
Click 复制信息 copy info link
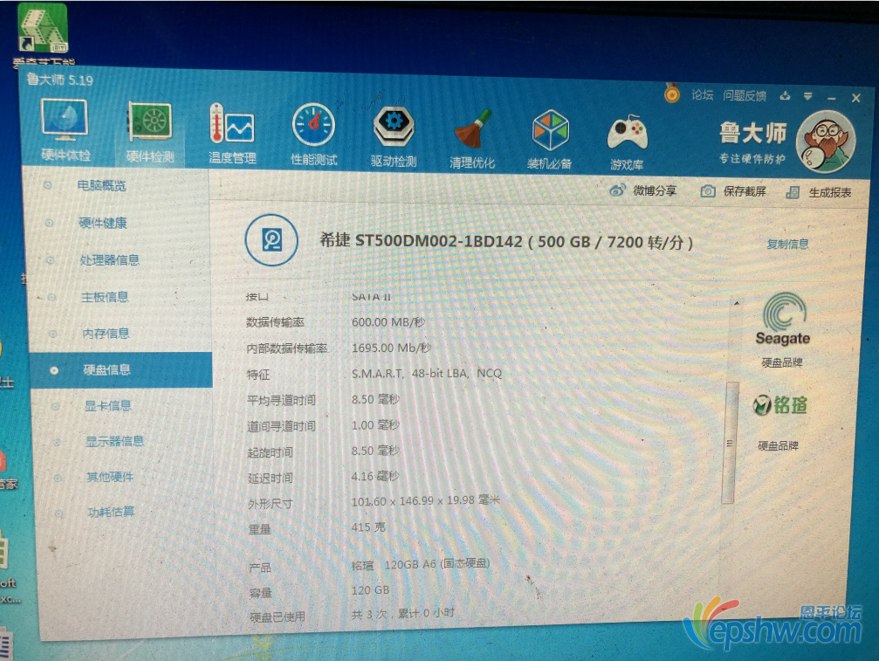tap(788, 244)
